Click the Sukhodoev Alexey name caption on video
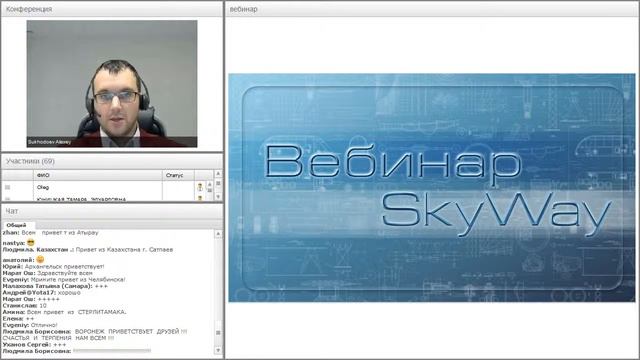Image resolution: width=640 pixels, height=360 pixels. (49, 142)
